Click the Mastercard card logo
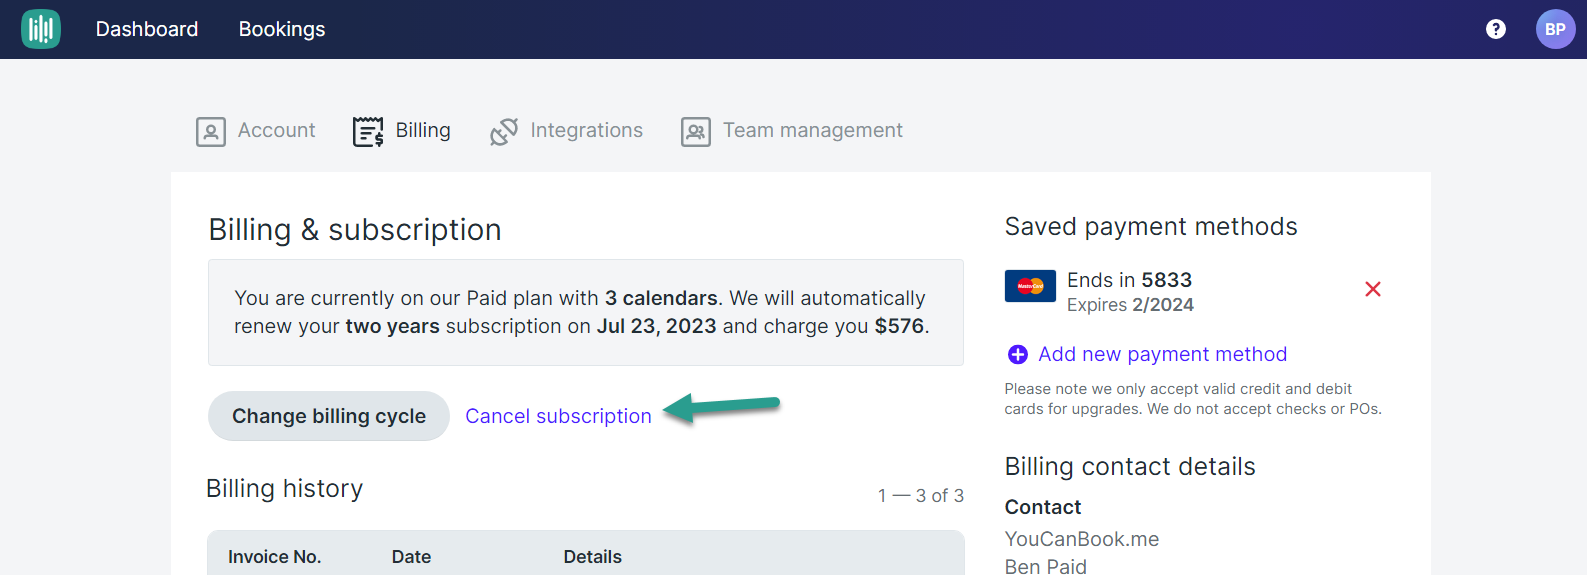The width and height of the screenshot is (1587, 575). [1030, 286]
